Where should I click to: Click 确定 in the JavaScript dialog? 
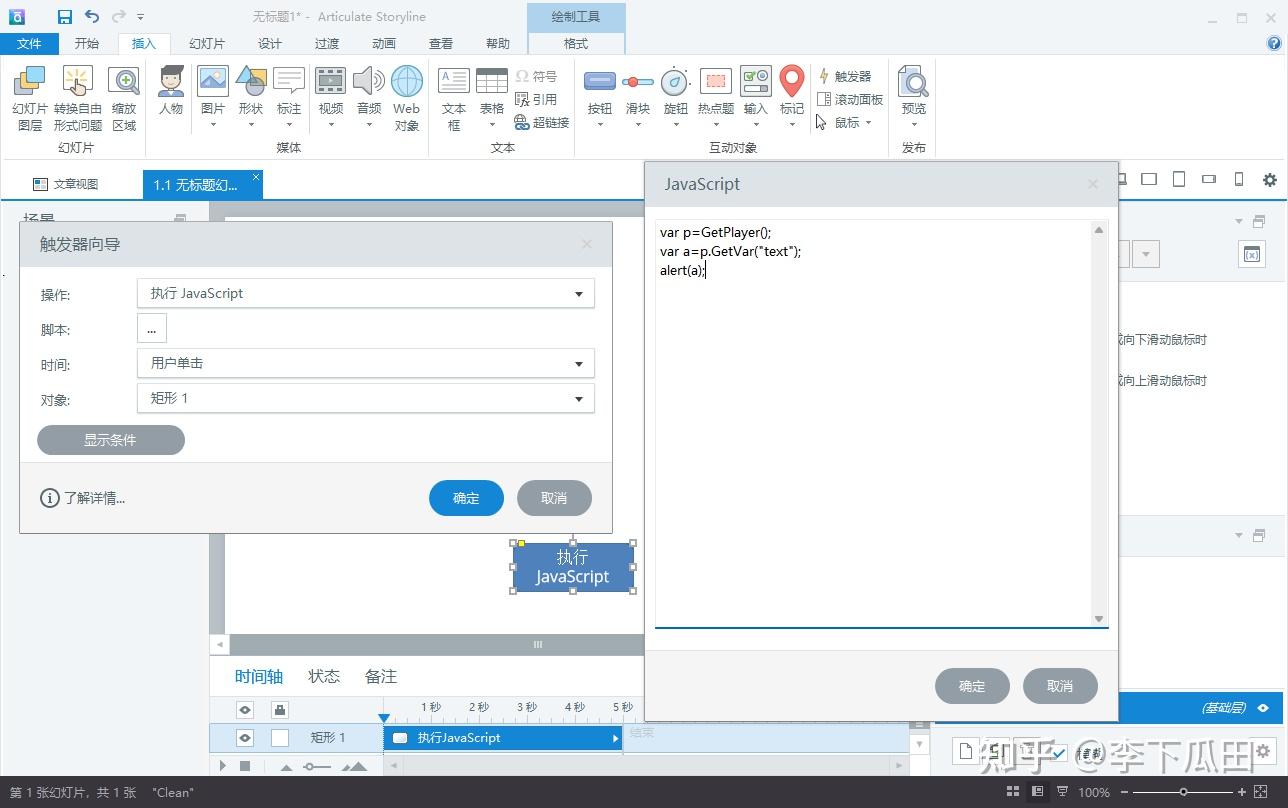(971, 686)
